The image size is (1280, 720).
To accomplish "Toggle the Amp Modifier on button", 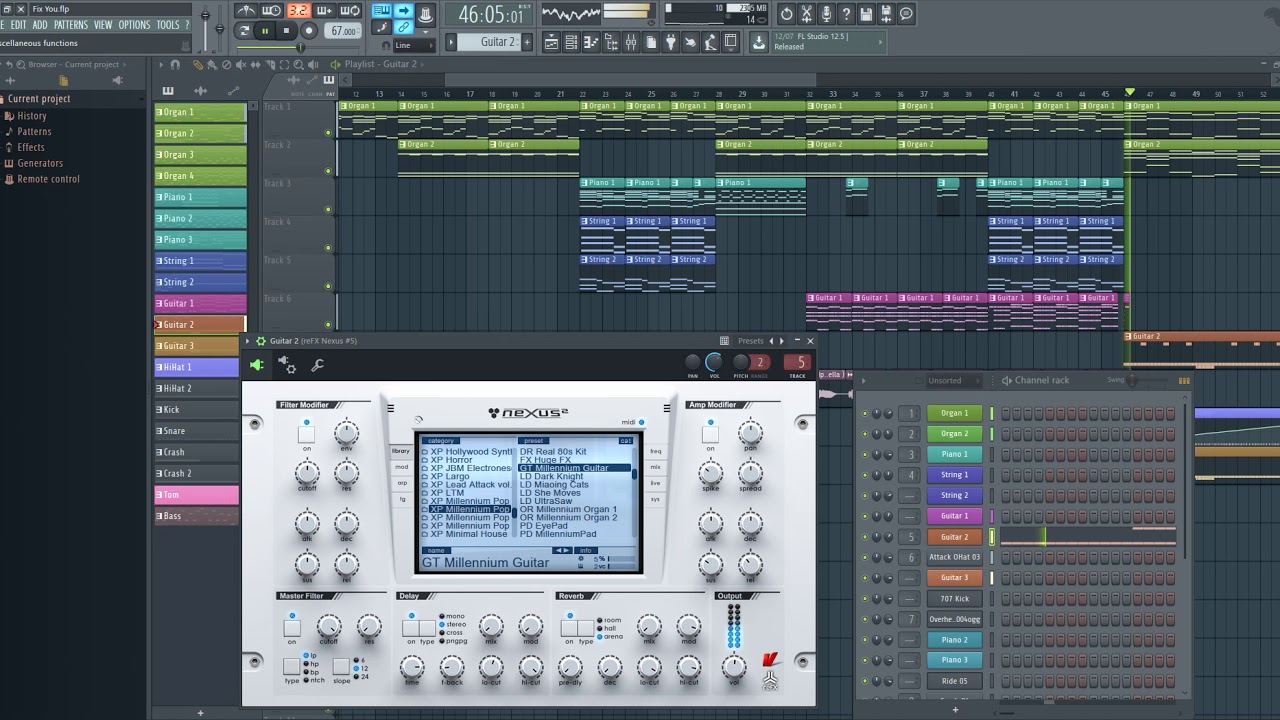I will point(710,435).
